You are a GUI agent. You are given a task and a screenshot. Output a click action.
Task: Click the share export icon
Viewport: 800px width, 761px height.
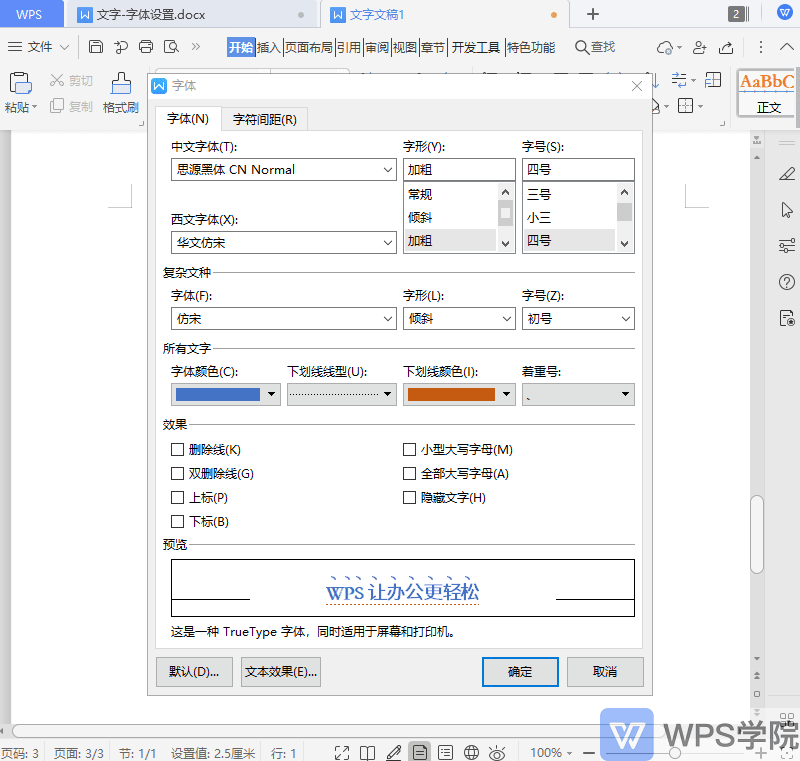pos(726,47)
